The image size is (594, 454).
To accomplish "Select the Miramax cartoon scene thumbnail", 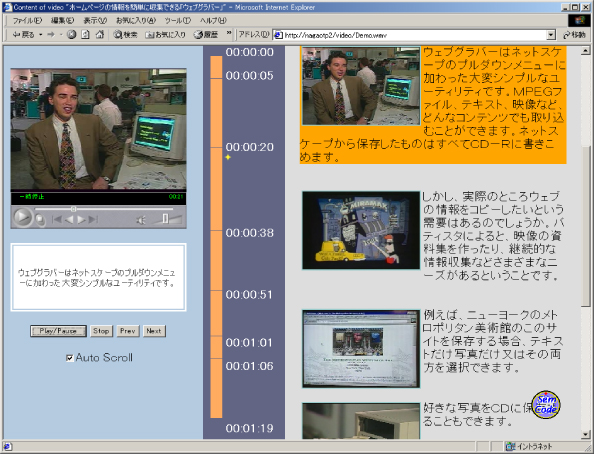I will pyautogui.click(x=361, y=230).
